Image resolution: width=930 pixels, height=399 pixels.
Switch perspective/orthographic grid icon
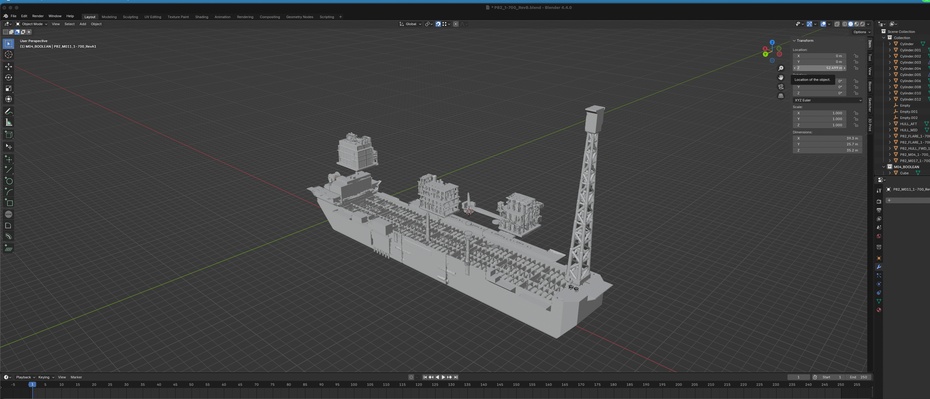tap(781, 95)
